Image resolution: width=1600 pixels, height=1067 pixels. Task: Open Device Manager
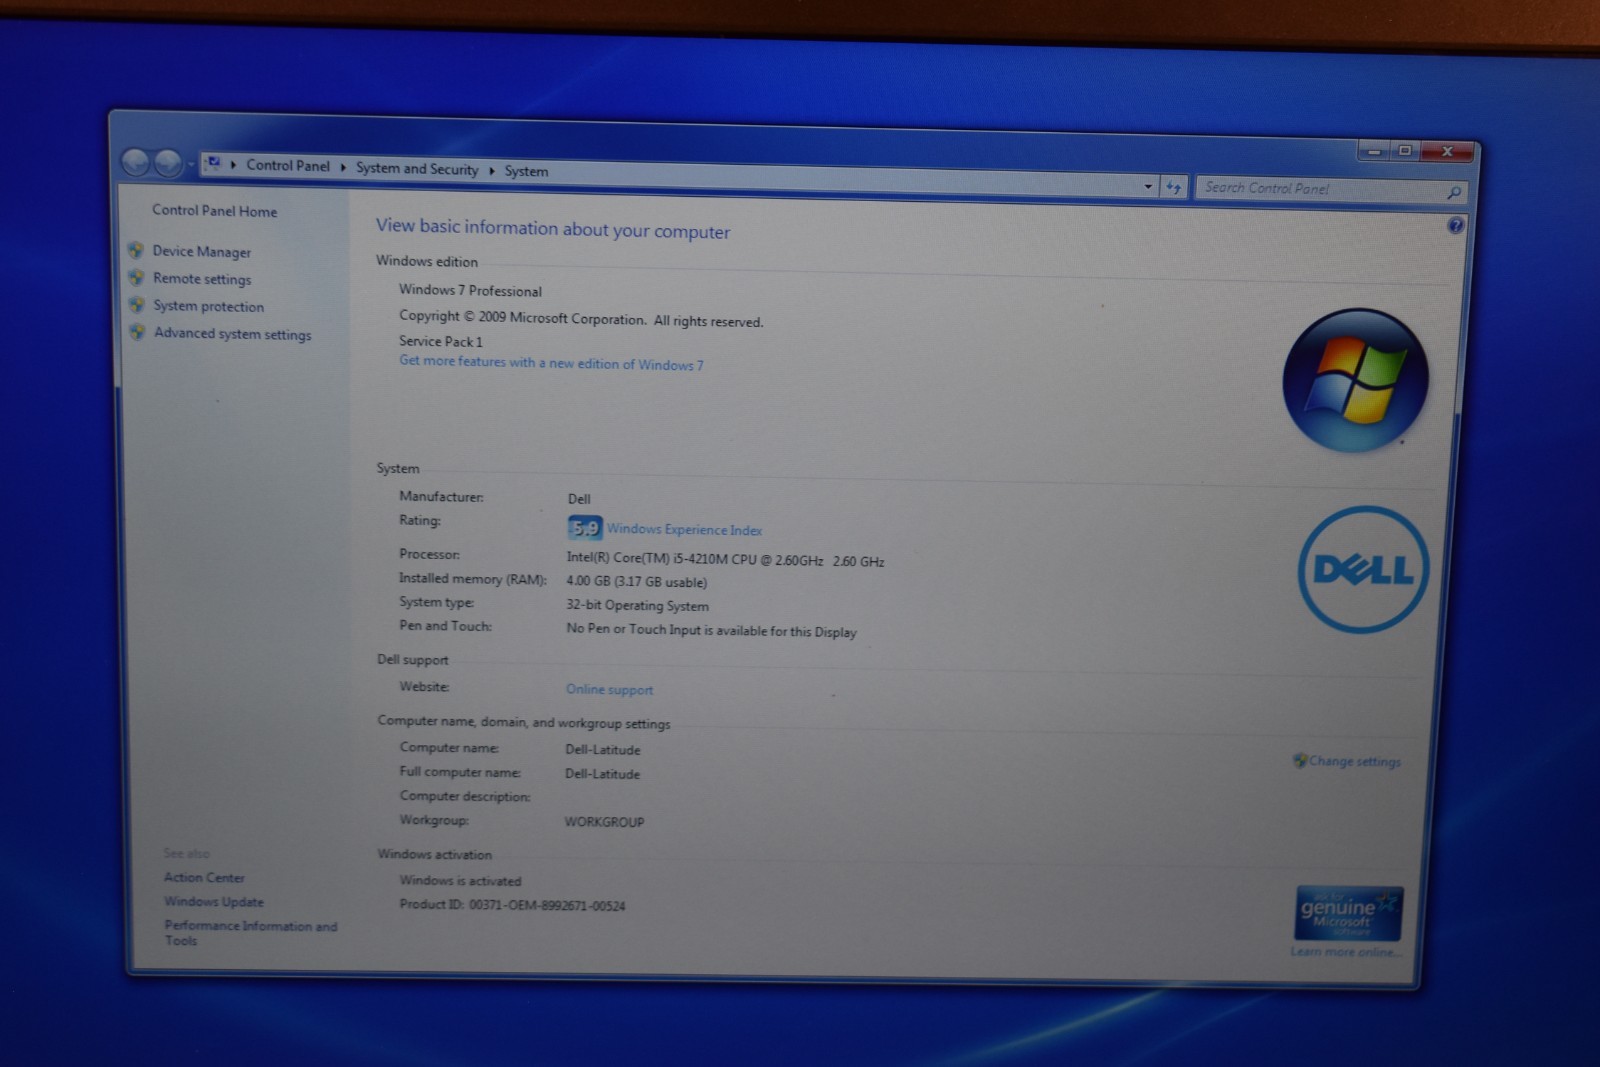(201, 252)
